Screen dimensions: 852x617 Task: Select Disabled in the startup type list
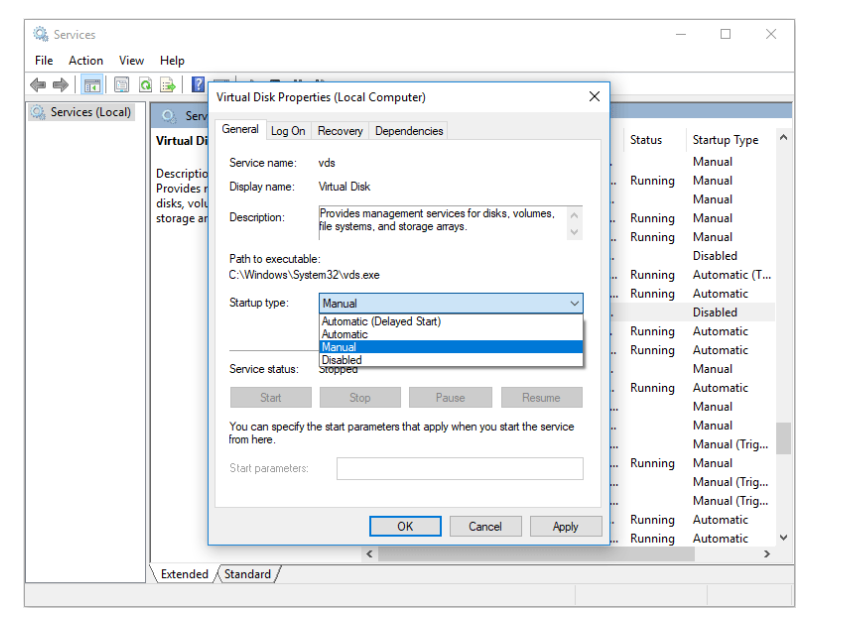pyautogui.click(x=342, y=360)
